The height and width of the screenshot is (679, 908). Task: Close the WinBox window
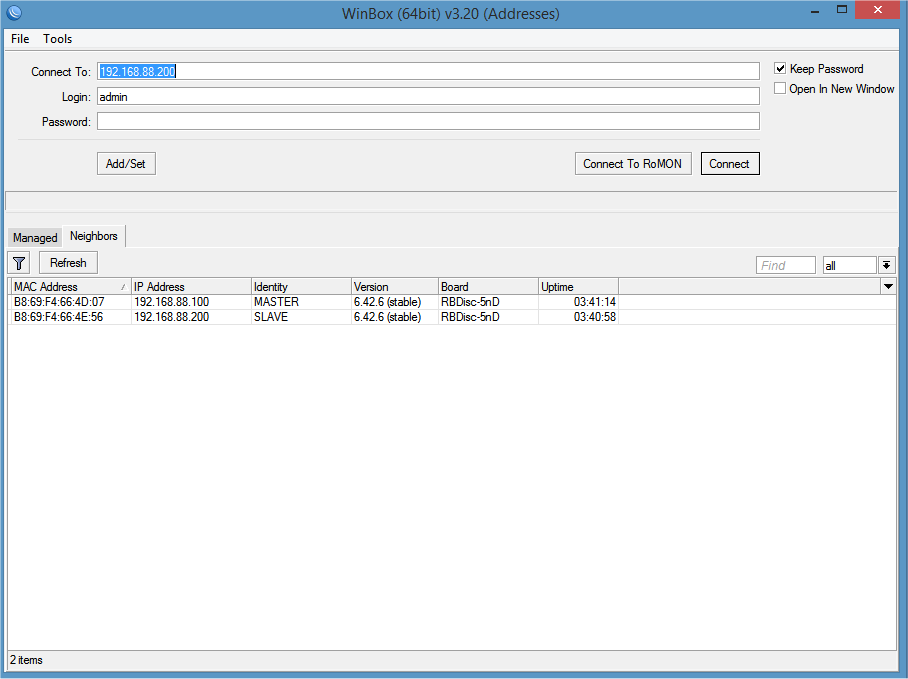pos(877,10)
